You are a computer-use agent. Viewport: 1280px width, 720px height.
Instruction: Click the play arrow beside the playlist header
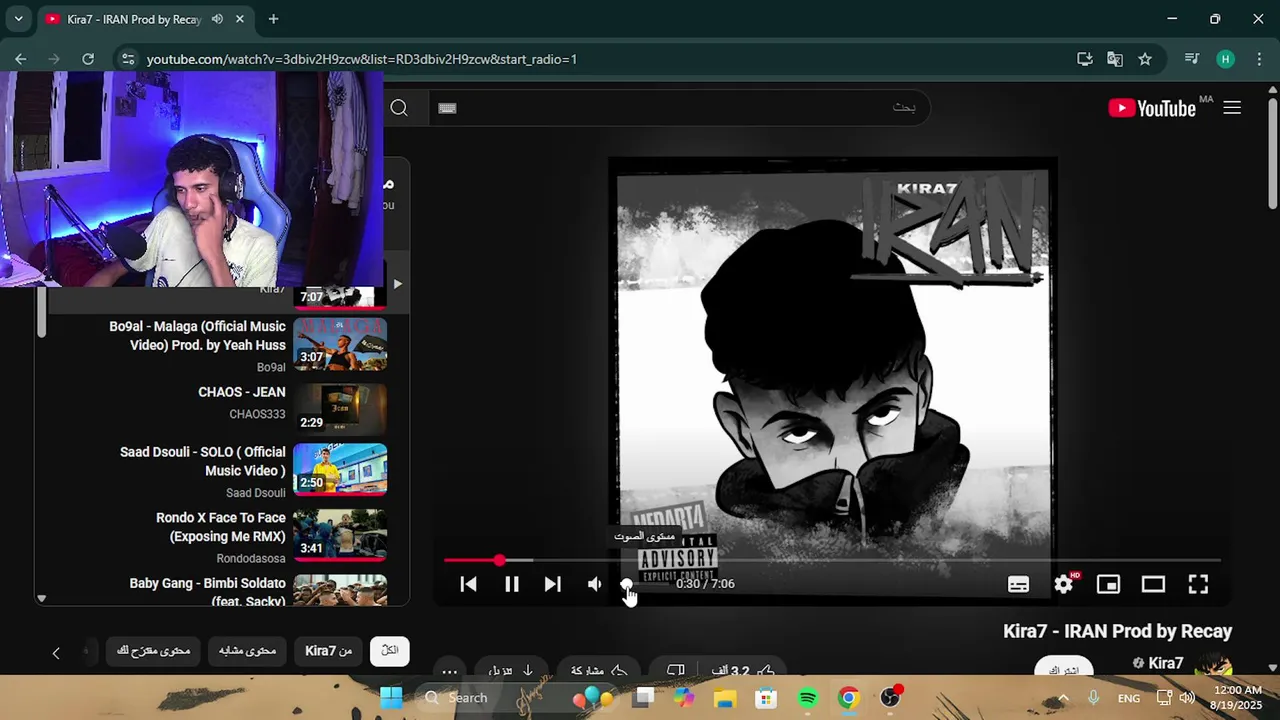click(x=397, y=284)
